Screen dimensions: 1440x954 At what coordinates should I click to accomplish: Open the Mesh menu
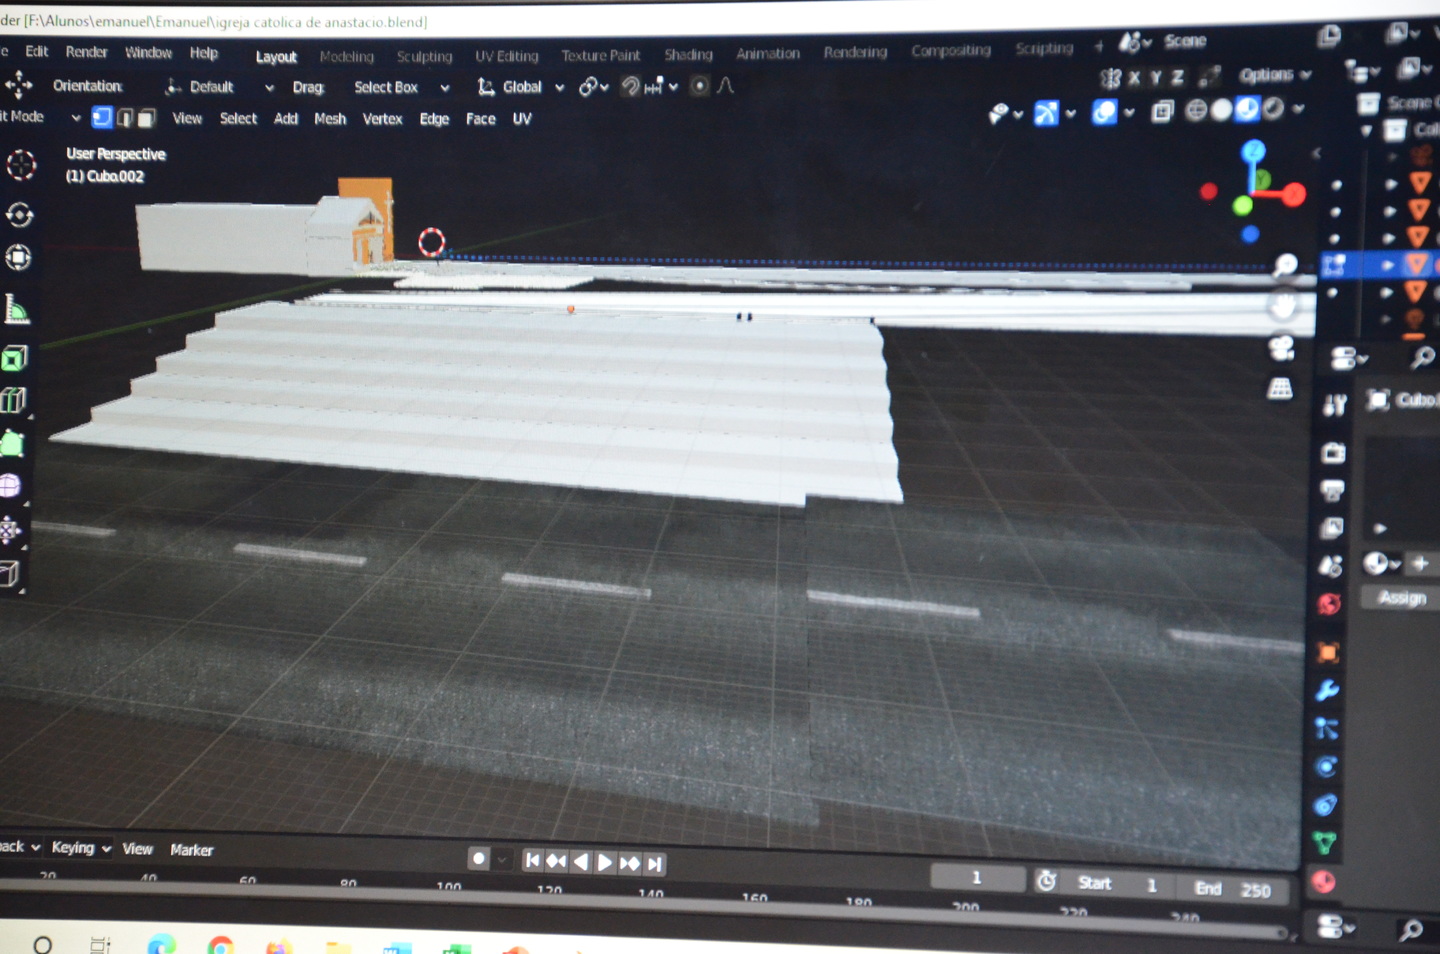pyautogui.click(x=330, y=119)
